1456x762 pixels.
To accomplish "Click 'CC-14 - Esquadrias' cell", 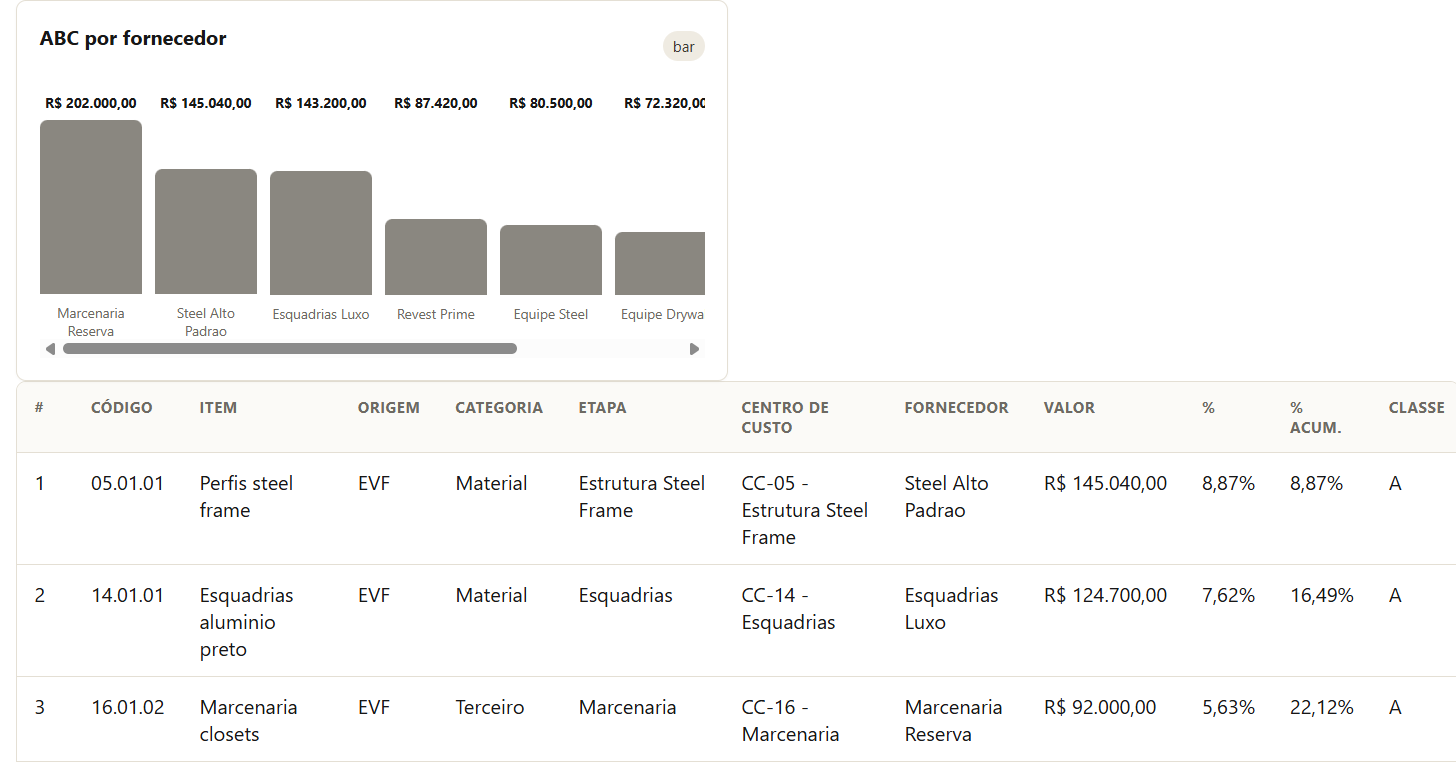I will click(789, 609).
